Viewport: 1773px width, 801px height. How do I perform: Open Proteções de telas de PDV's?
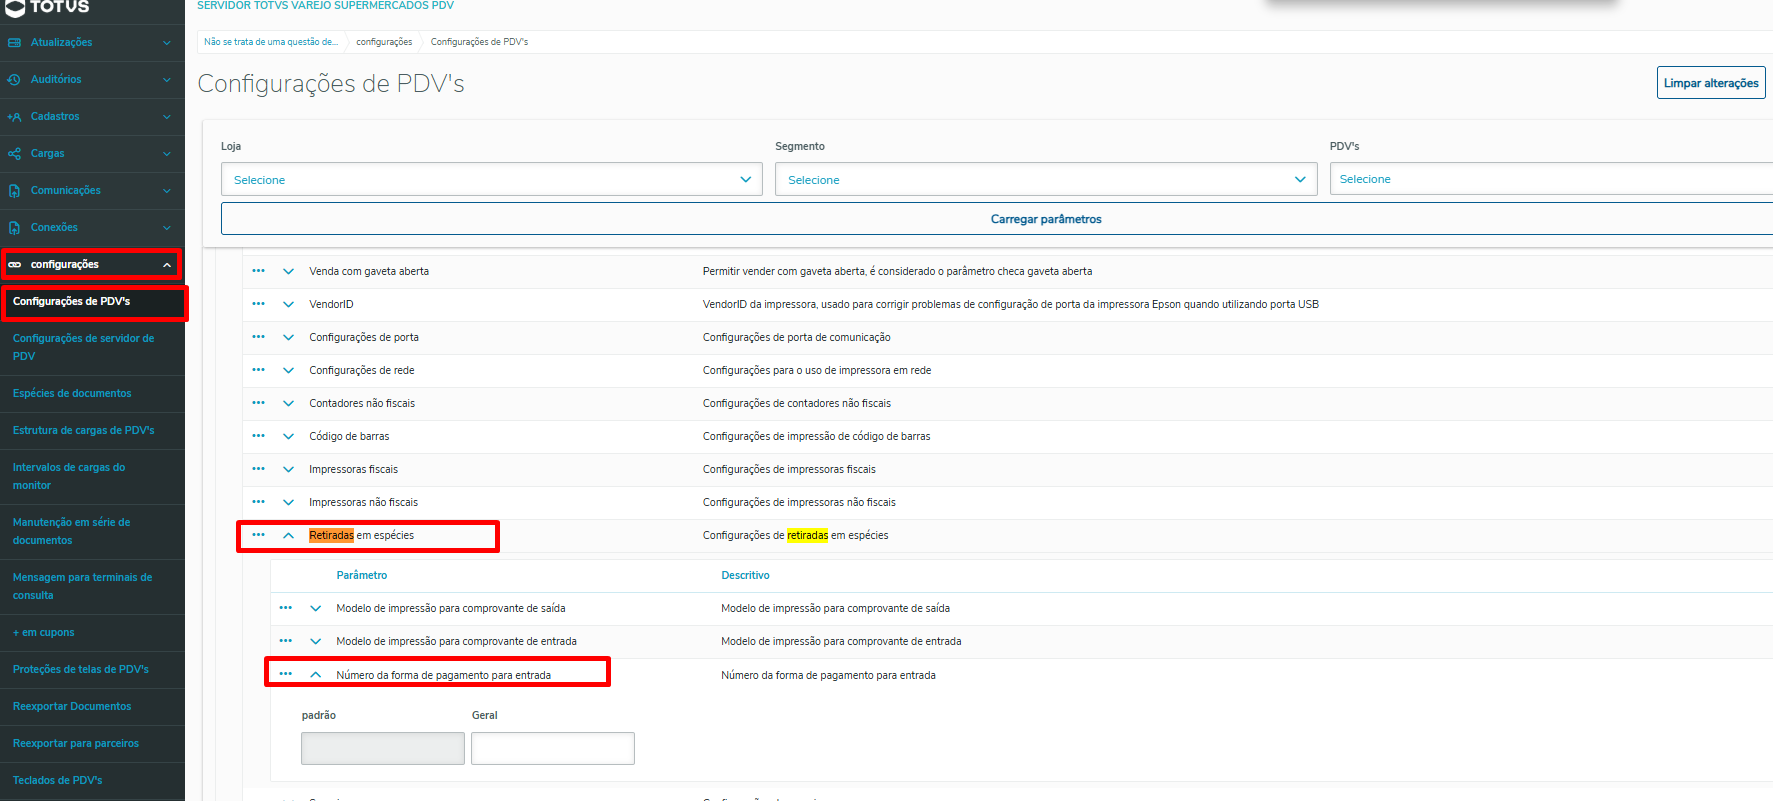coord(92,669)
